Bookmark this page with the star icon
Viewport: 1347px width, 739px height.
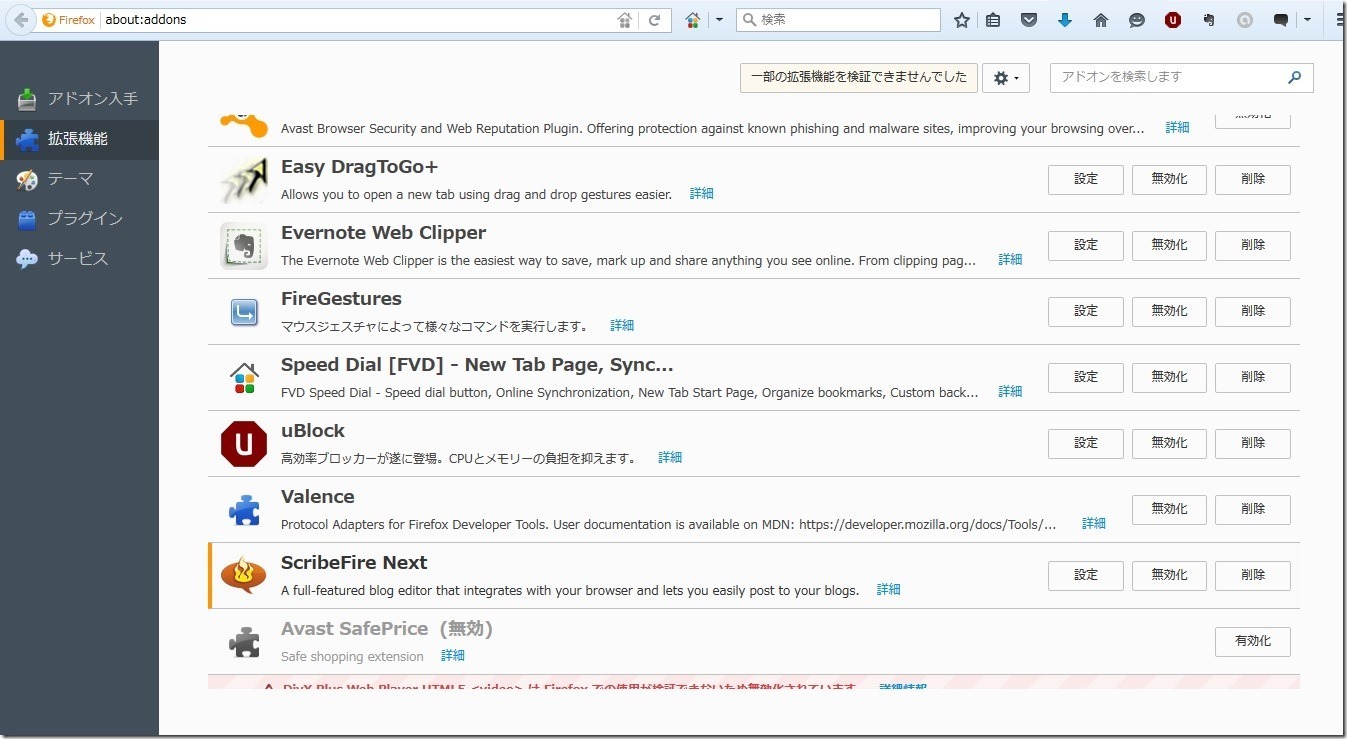click(962, 20)
